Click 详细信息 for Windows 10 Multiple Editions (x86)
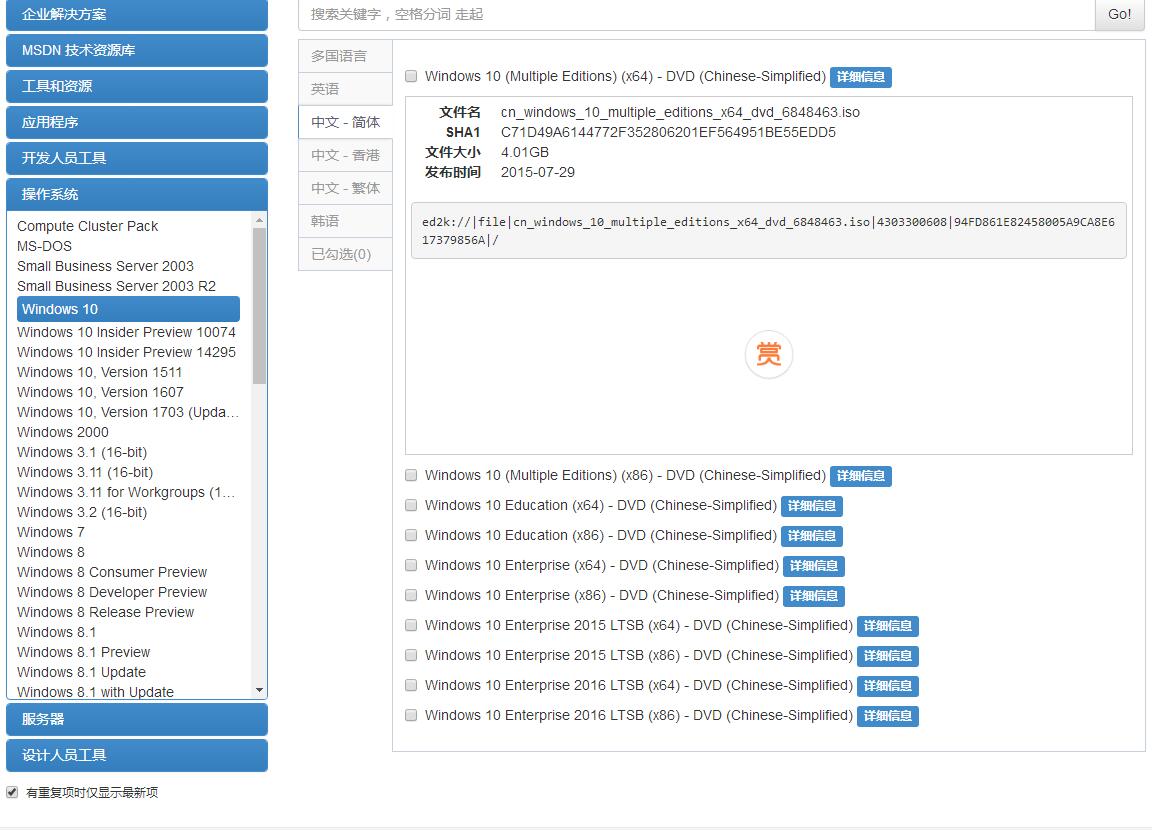1152x830 pixels. coord(860,476)
